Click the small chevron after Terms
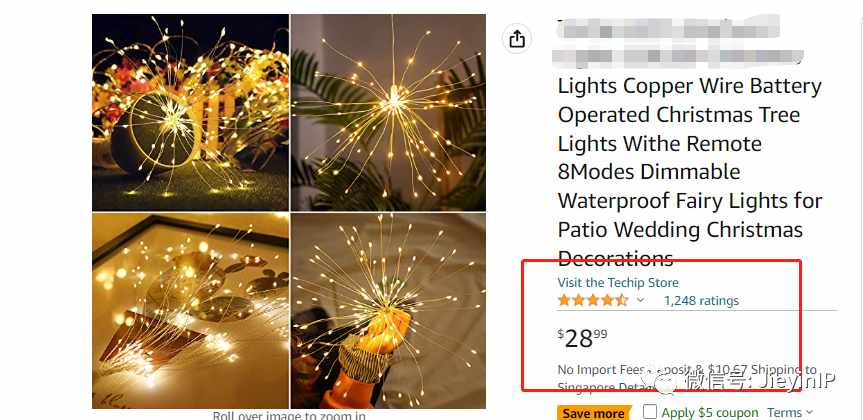863x420 pixels. [809, 412]
